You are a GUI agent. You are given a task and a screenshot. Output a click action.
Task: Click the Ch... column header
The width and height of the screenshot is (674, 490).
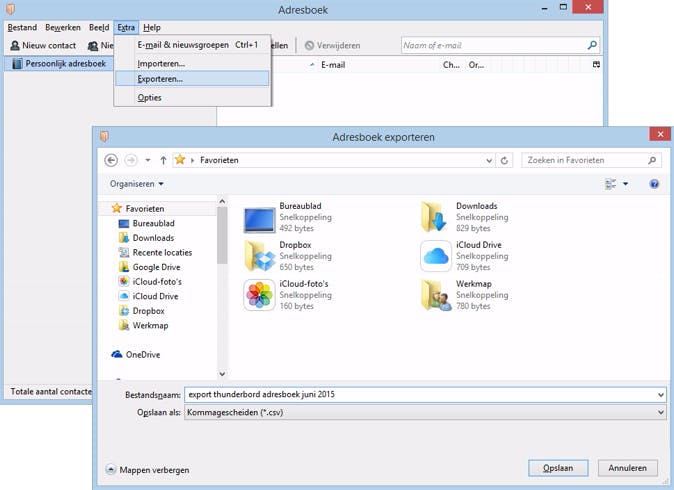[451, 65]
